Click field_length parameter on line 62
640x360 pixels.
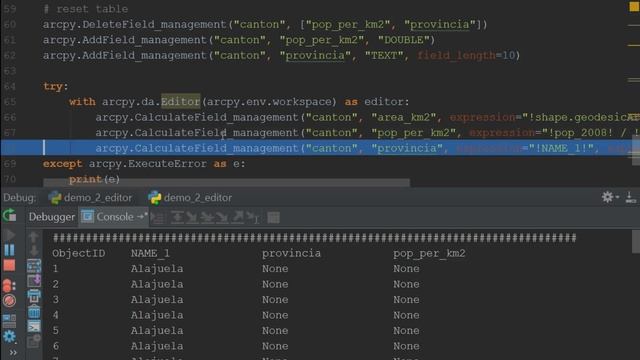(456, 56)
